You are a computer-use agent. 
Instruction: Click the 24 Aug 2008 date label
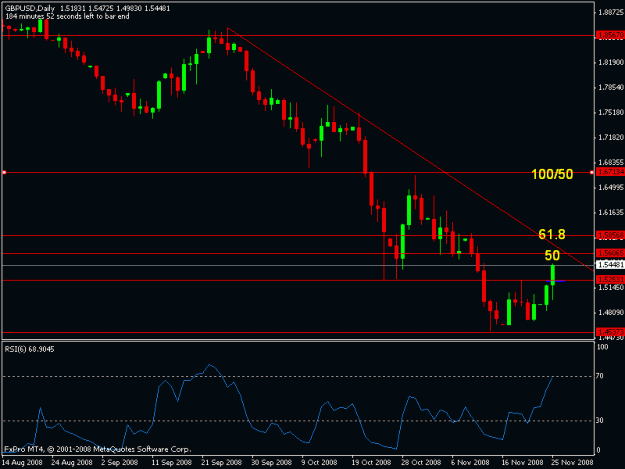coord(72,463)
